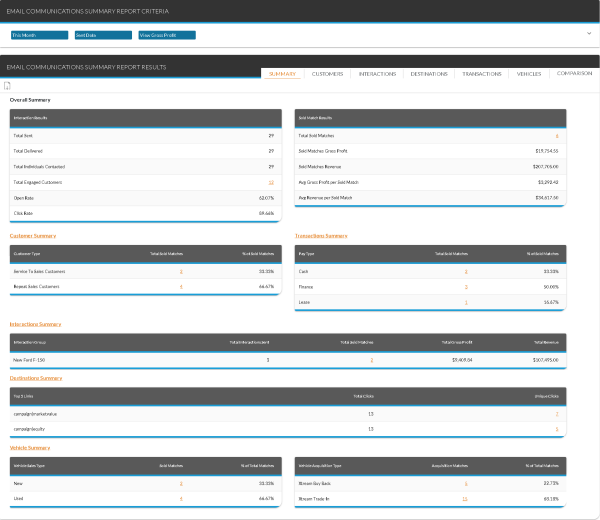This screenshot has width=600, height=520.
Task: Open the Sold Date filter
Action: 102,35
